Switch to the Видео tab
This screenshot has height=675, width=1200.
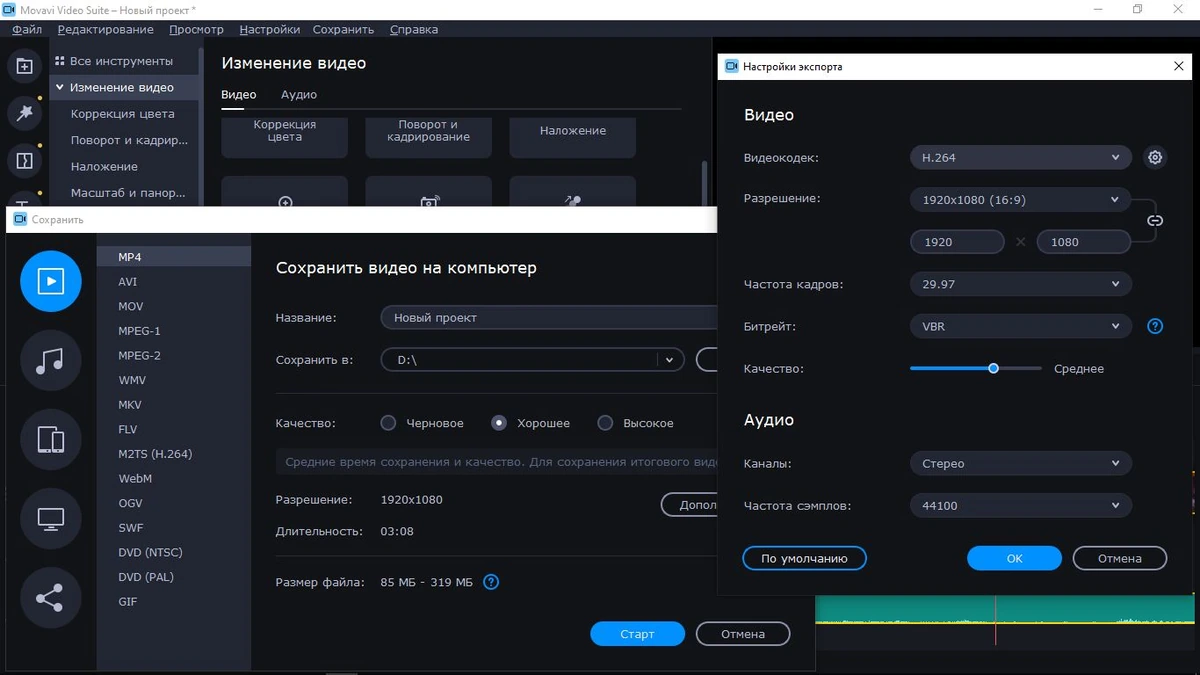(239, 95)
